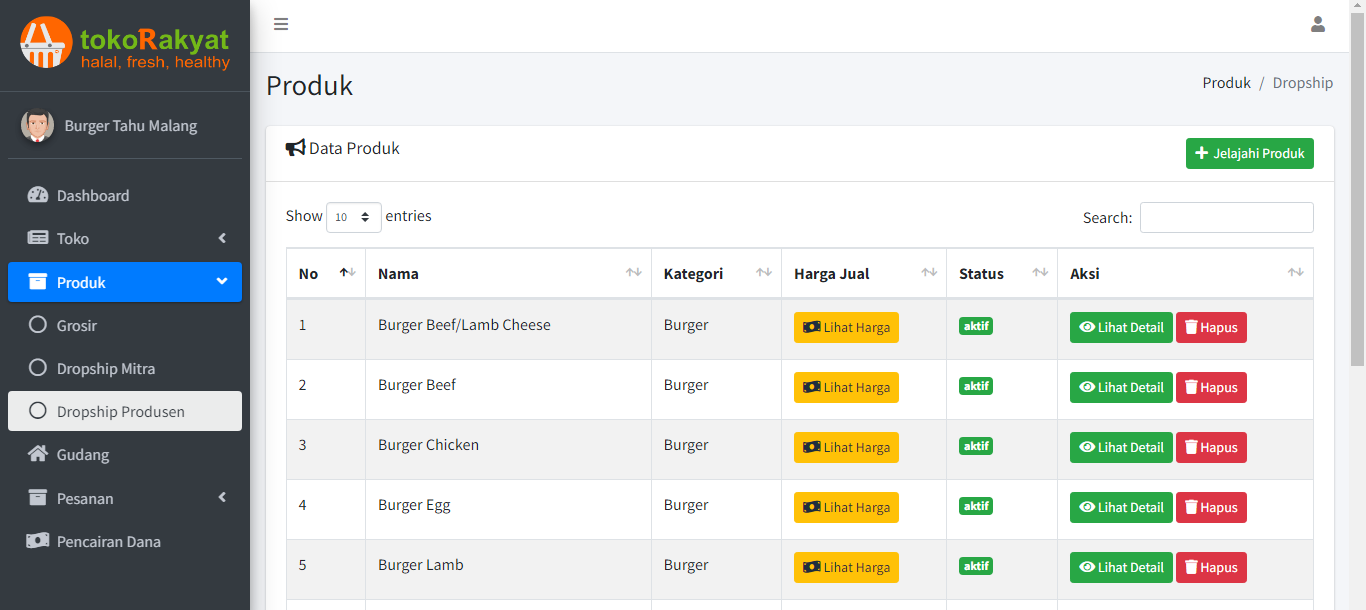Go to Pencairan Dana page
Viewport: 1366px width, 610px height.
[108, 542]
